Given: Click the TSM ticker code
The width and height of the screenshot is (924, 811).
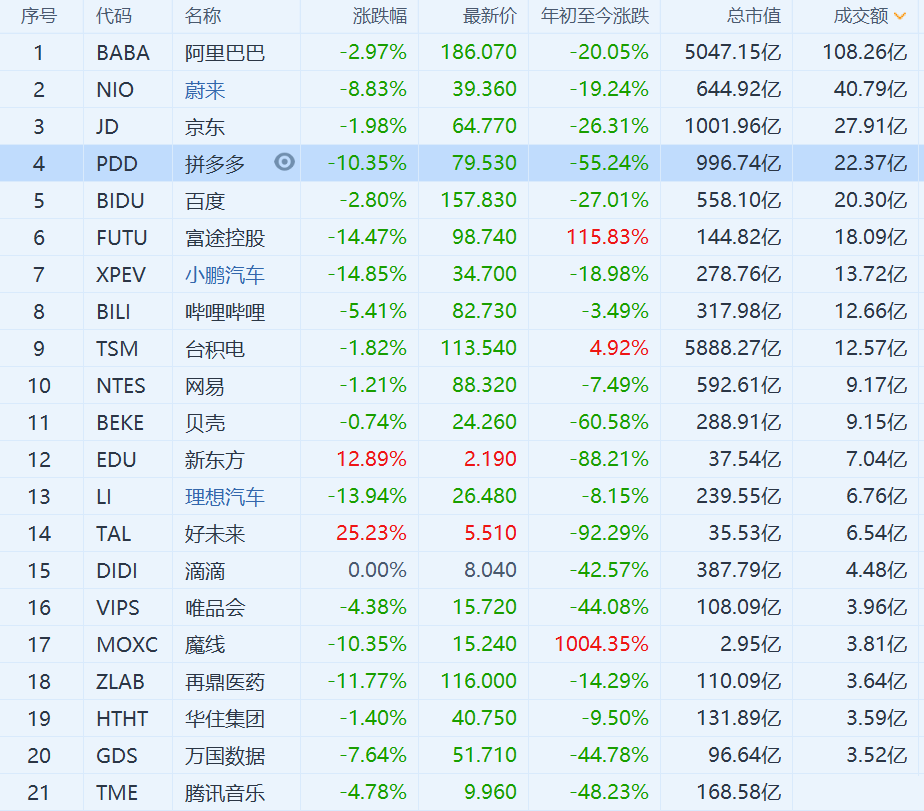Looking at the screenshot, I should (118, 349).
